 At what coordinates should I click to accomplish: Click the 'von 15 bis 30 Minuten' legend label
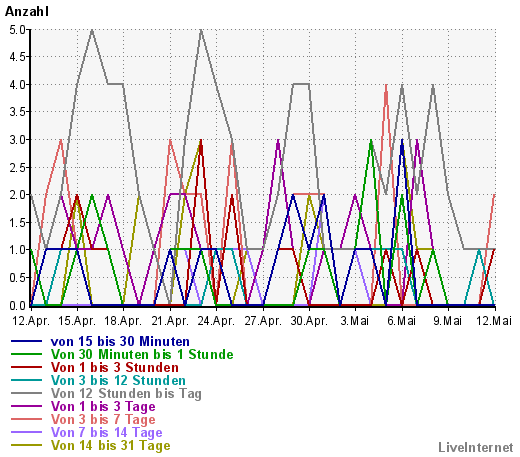(x=120, y=341)
